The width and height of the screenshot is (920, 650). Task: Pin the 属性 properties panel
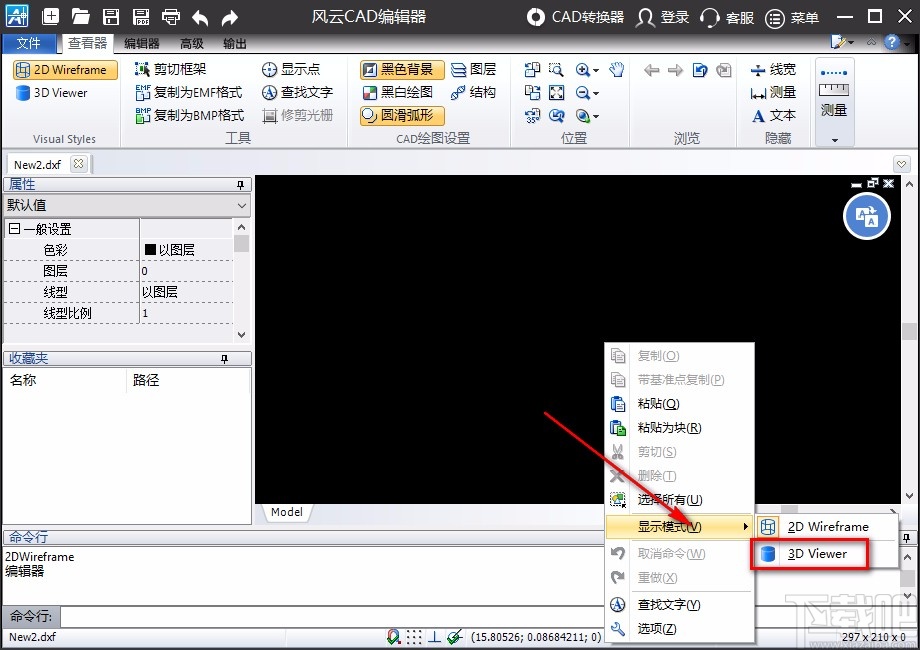[x=240, y=185]
